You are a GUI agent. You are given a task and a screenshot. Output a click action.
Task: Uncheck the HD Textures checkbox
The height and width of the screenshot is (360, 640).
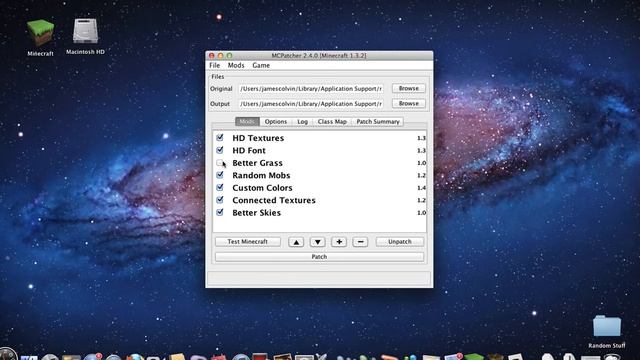tap(220, 138)
